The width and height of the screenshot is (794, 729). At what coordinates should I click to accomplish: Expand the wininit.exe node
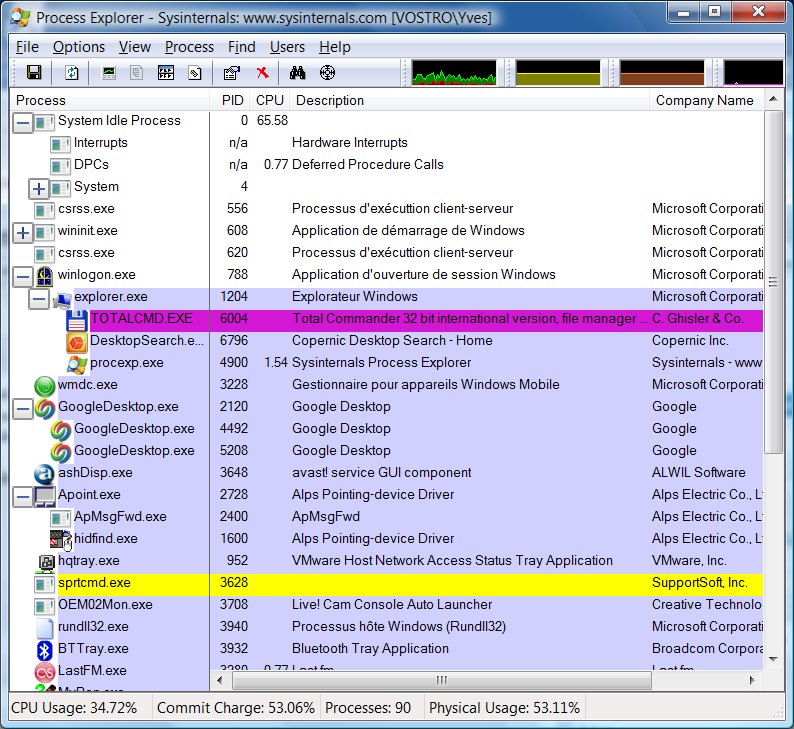coord(22,232)
